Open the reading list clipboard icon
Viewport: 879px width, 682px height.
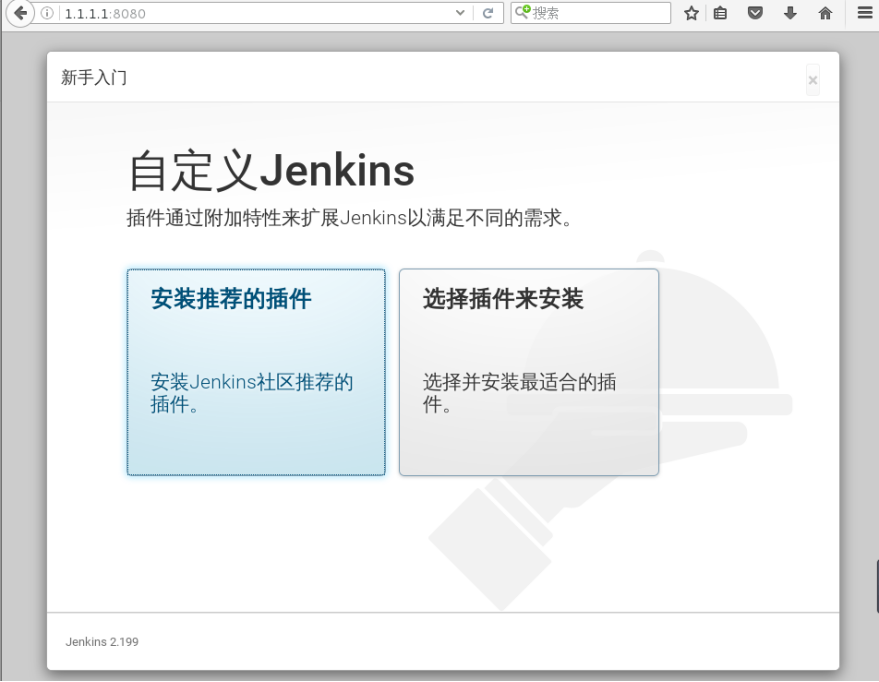tap(719, 13)
